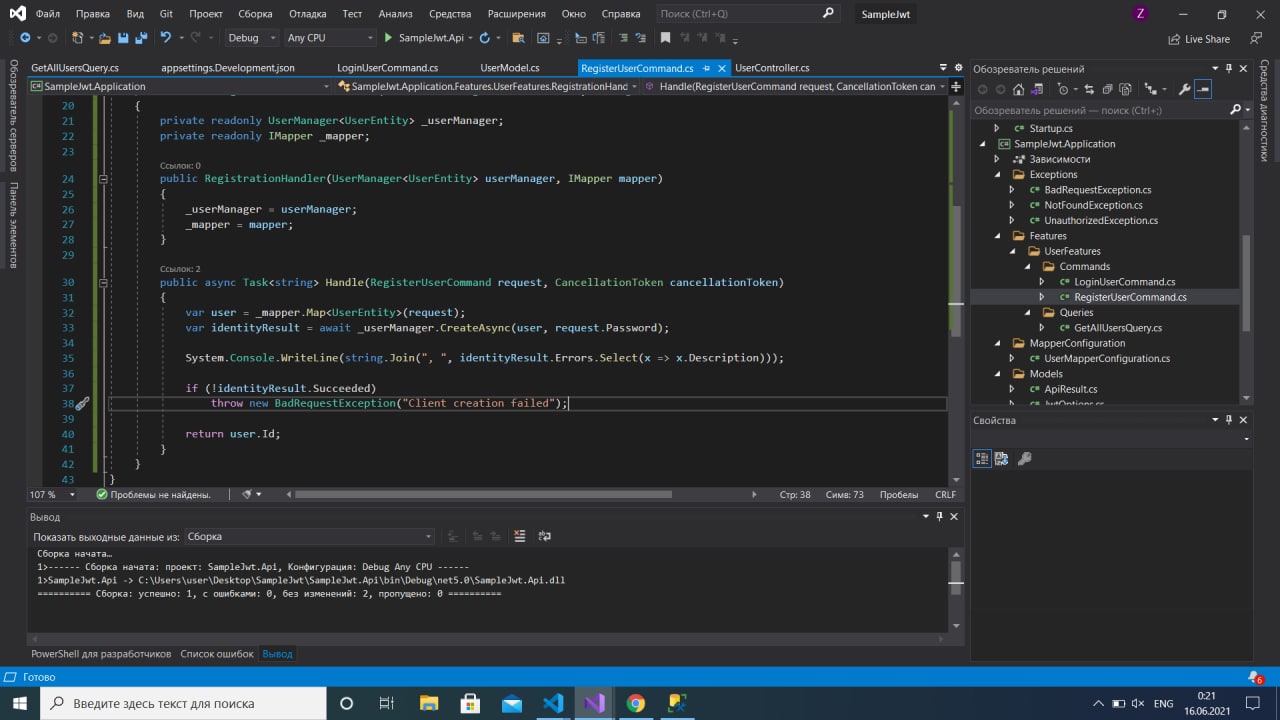Click the Undo arrow icon
The width and height of the screenshot is (1280, 720).
click(165, 38)
